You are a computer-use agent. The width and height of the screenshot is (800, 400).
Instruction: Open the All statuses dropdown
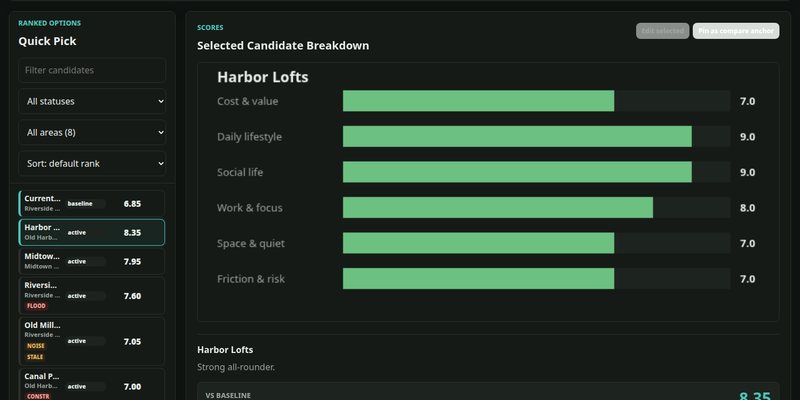point(92,102)
